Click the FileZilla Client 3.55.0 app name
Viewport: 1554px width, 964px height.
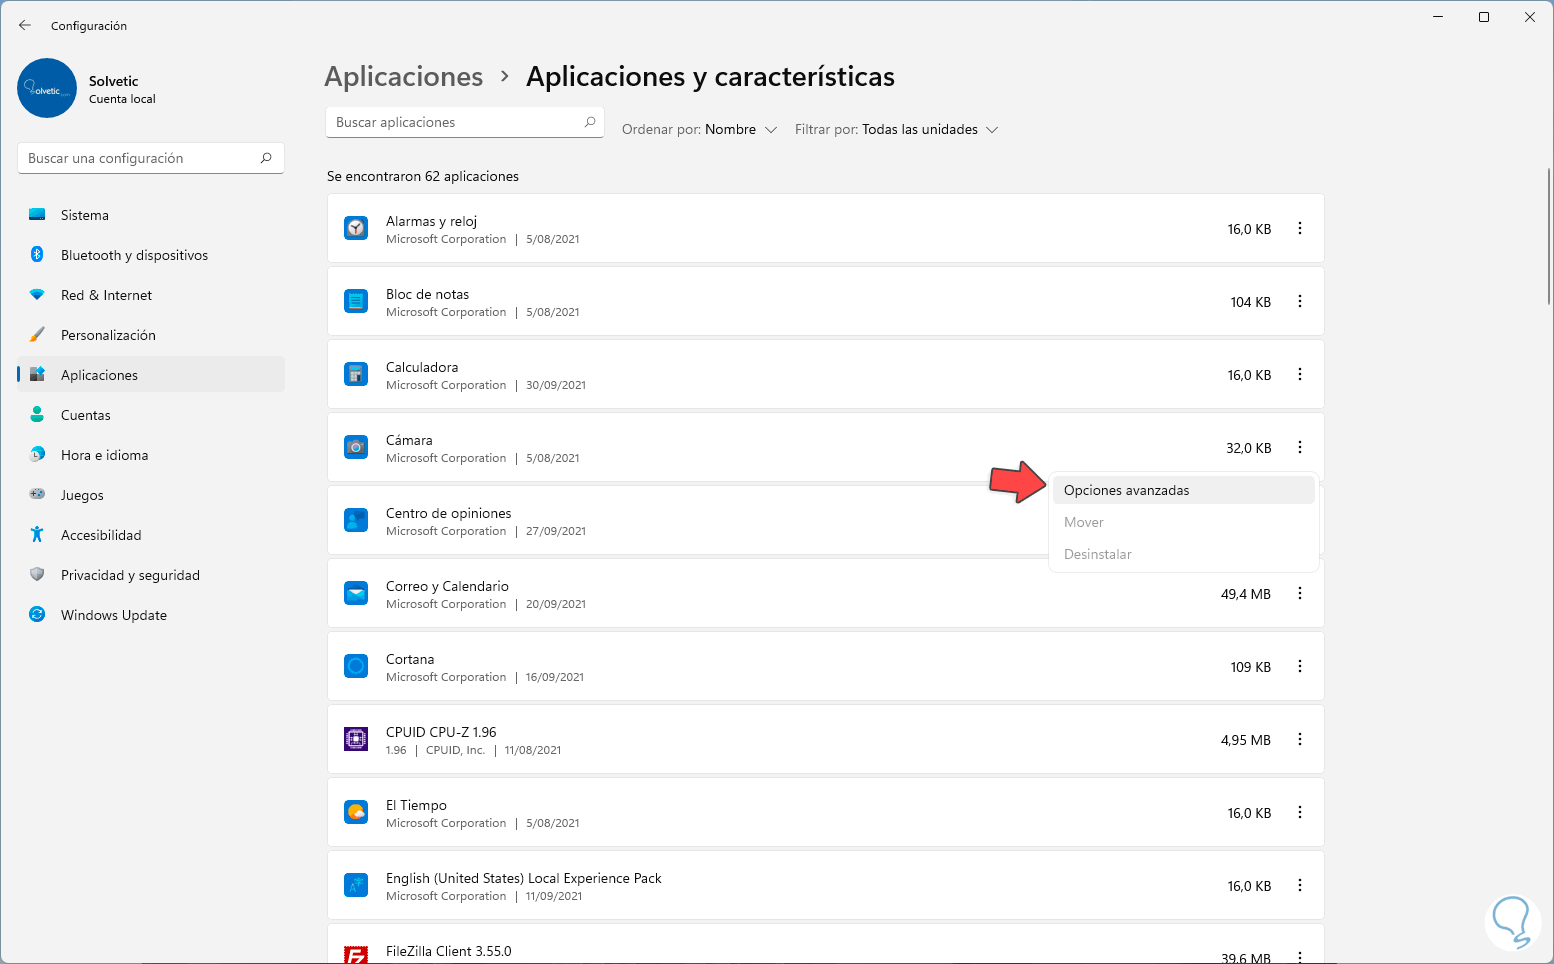(449, 951)
